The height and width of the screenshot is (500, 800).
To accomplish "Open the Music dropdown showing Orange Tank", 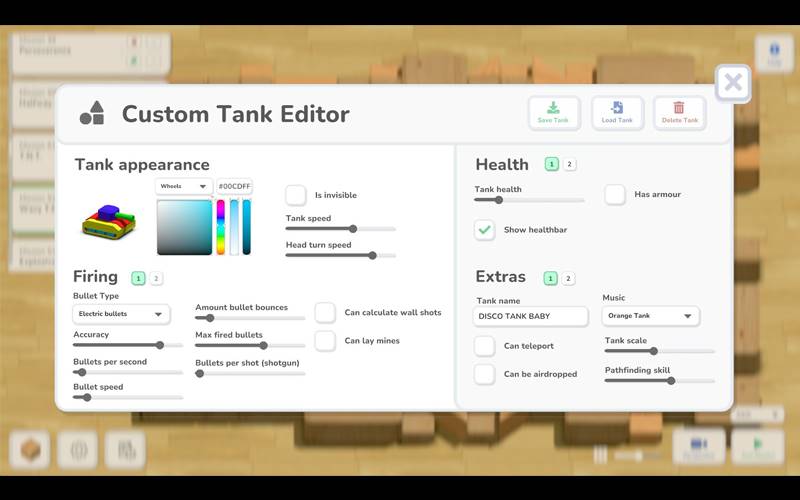I will tap(650, 316).
